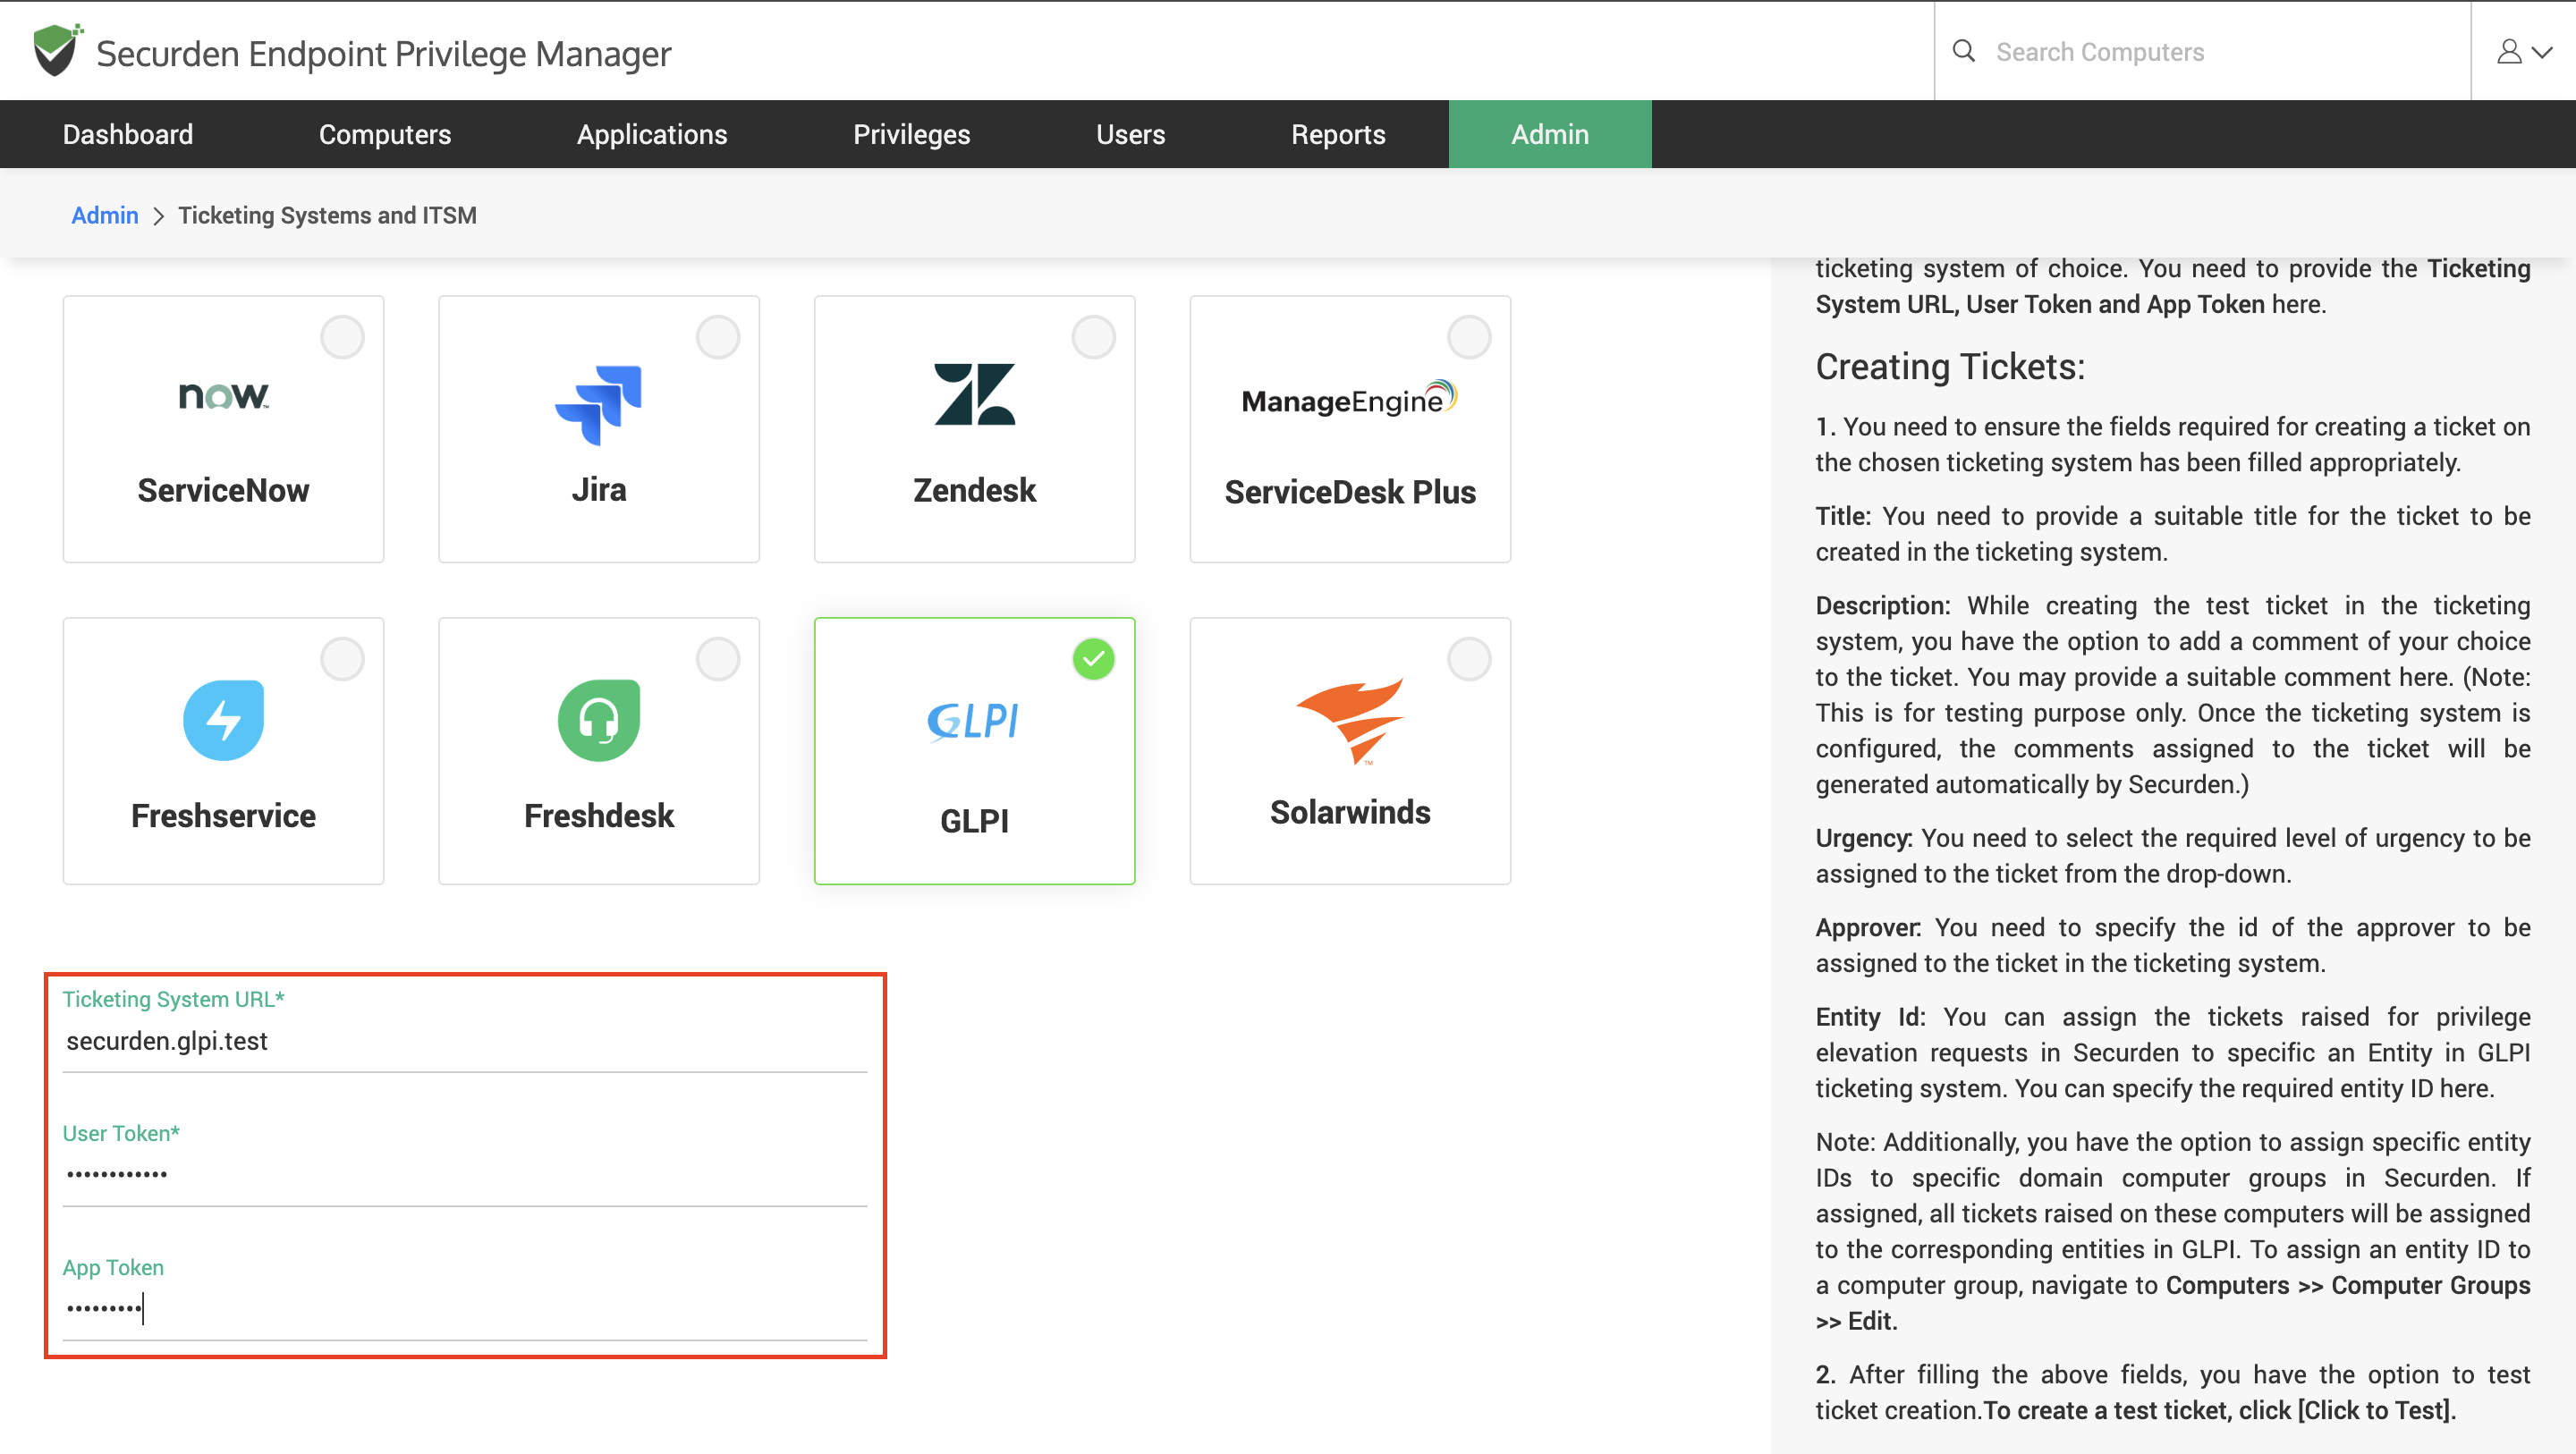
Task: Select the Admin tab
Action: (x=1550, y=134)
